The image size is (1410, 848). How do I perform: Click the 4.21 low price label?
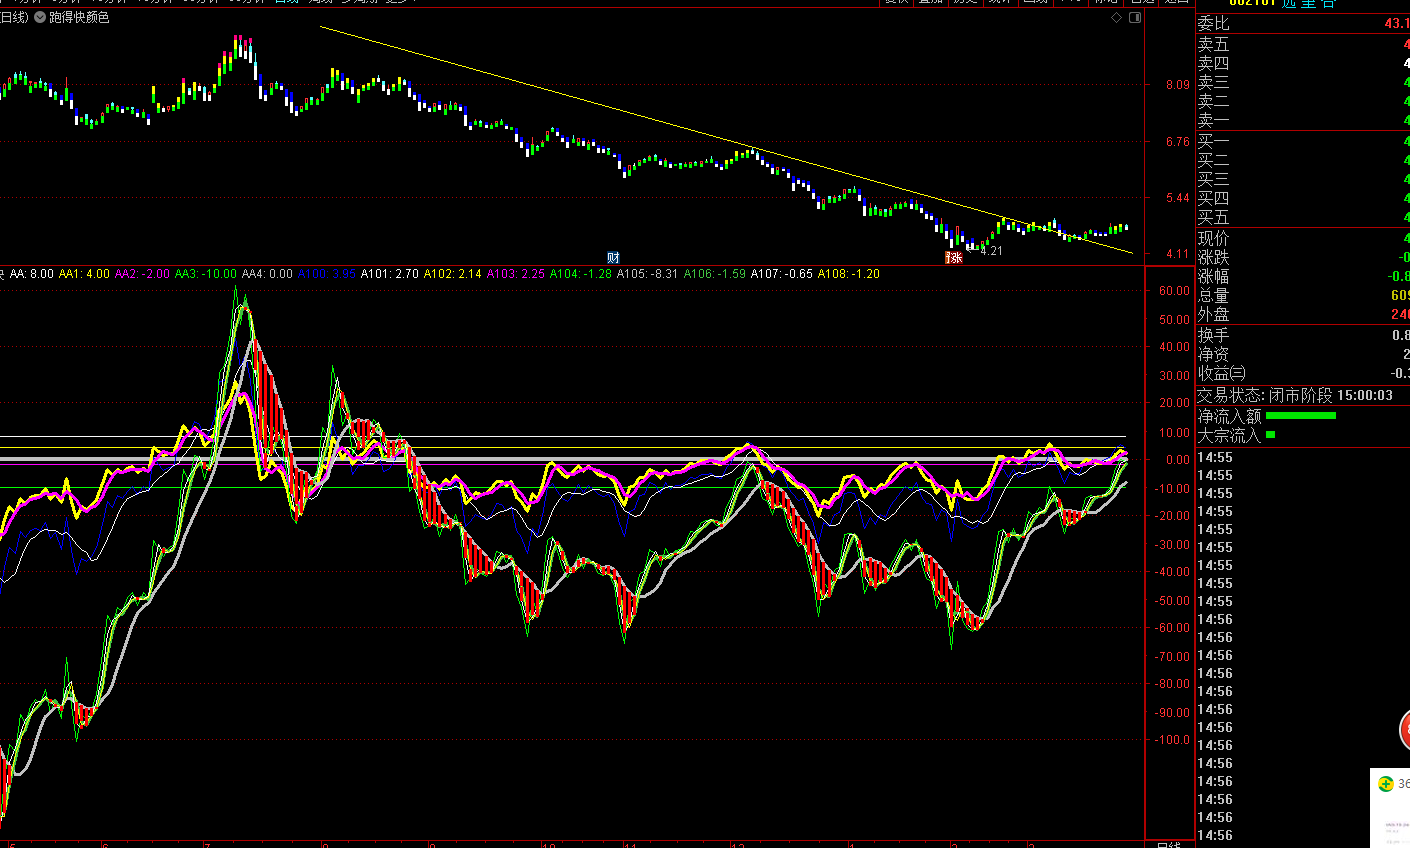(x=990, y=250)
